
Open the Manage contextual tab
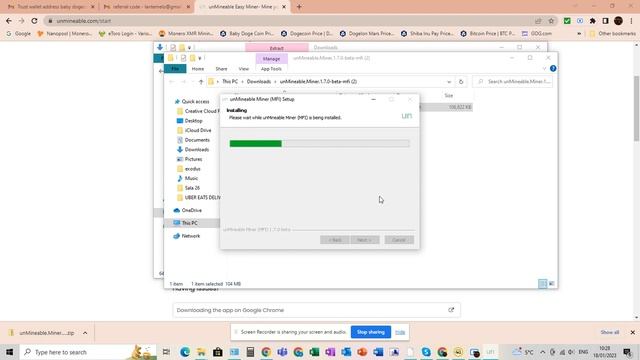(x=271, y=59)
